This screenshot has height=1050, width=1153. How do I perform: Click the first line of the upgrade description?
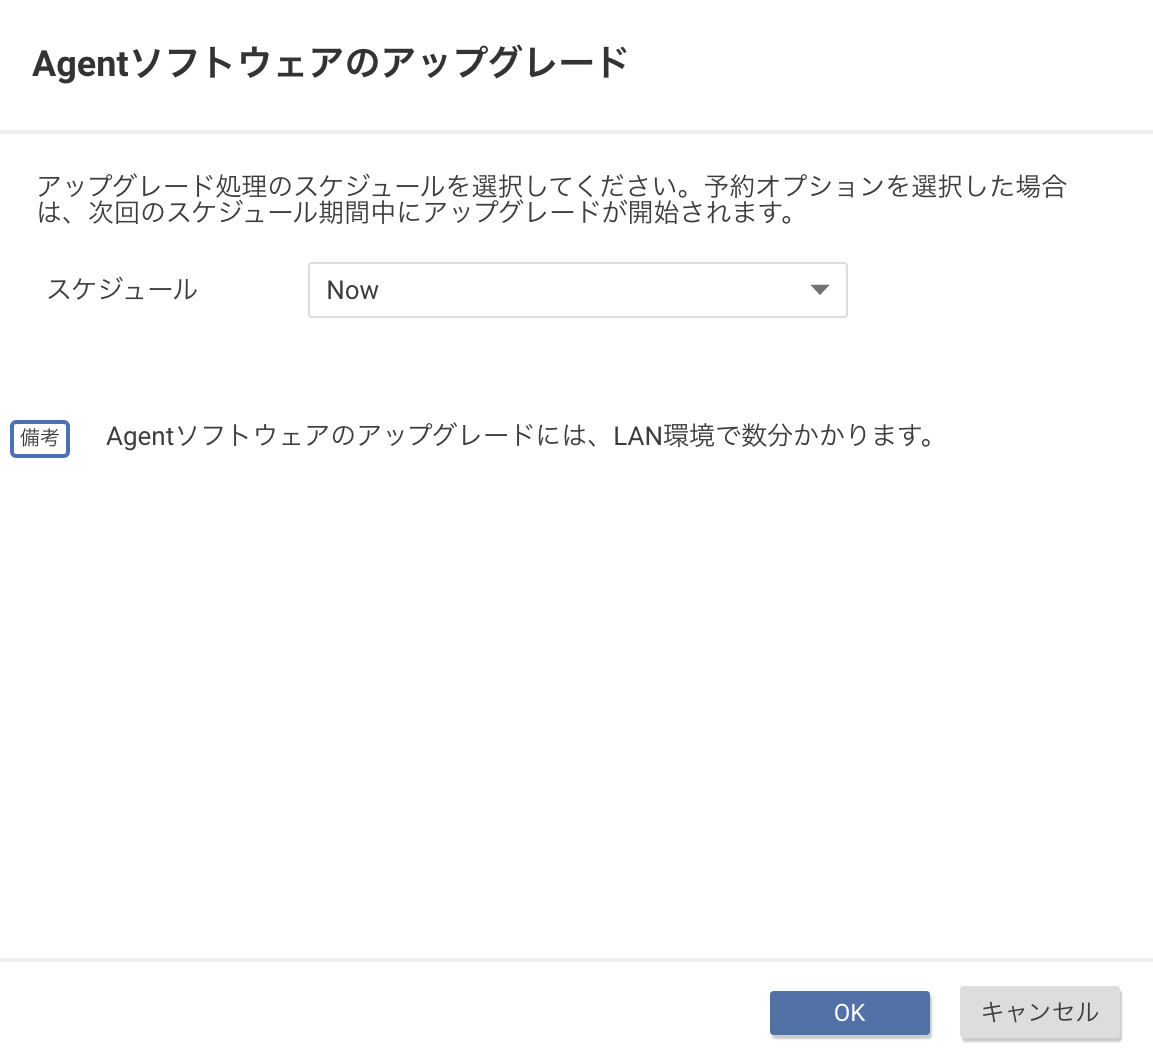coord(551,186)
